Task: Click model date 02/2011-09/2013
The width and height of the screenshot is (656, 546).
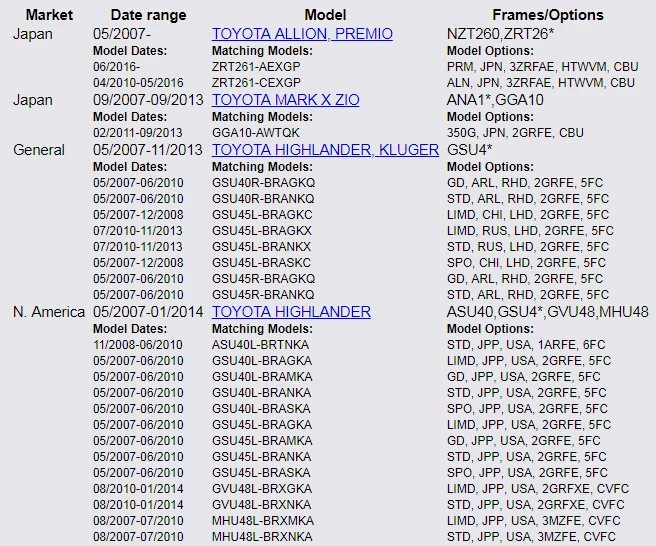Action: click(x=138, y=133)
